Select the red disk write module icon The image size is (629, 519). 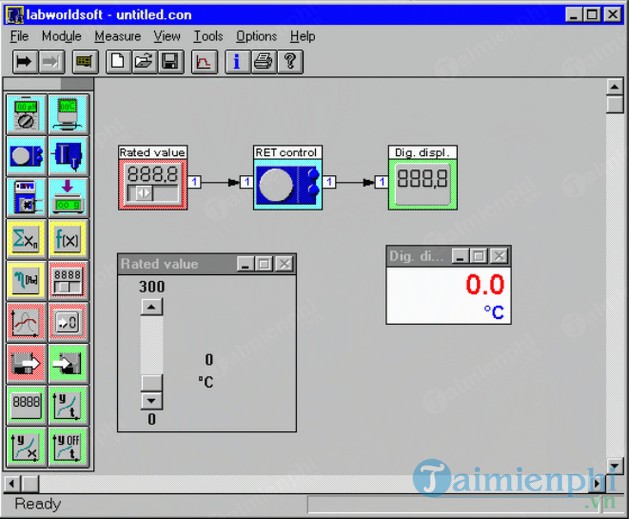click(26, 364)
